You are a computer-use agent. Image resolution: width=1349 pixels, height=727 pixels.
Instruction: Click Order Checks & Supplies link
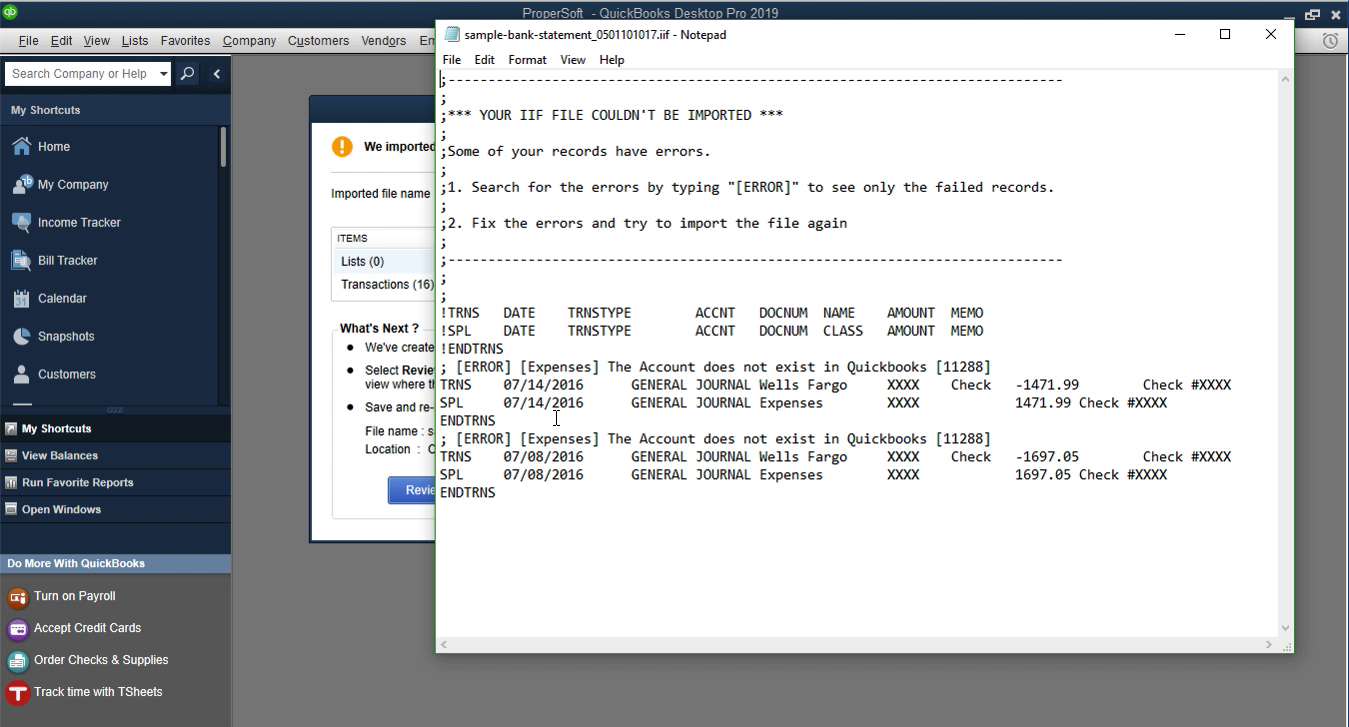[x=101, y=660]
